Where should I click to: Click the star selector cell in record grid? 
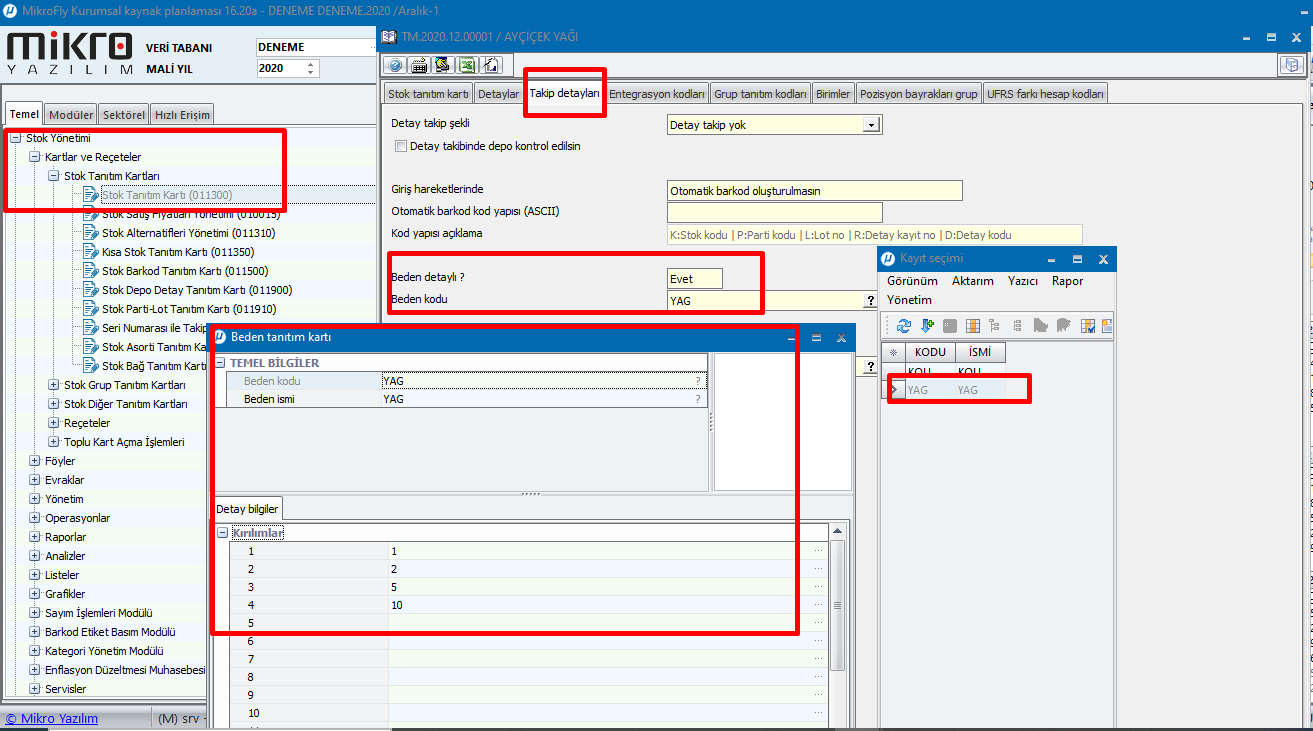pos(893,353)
